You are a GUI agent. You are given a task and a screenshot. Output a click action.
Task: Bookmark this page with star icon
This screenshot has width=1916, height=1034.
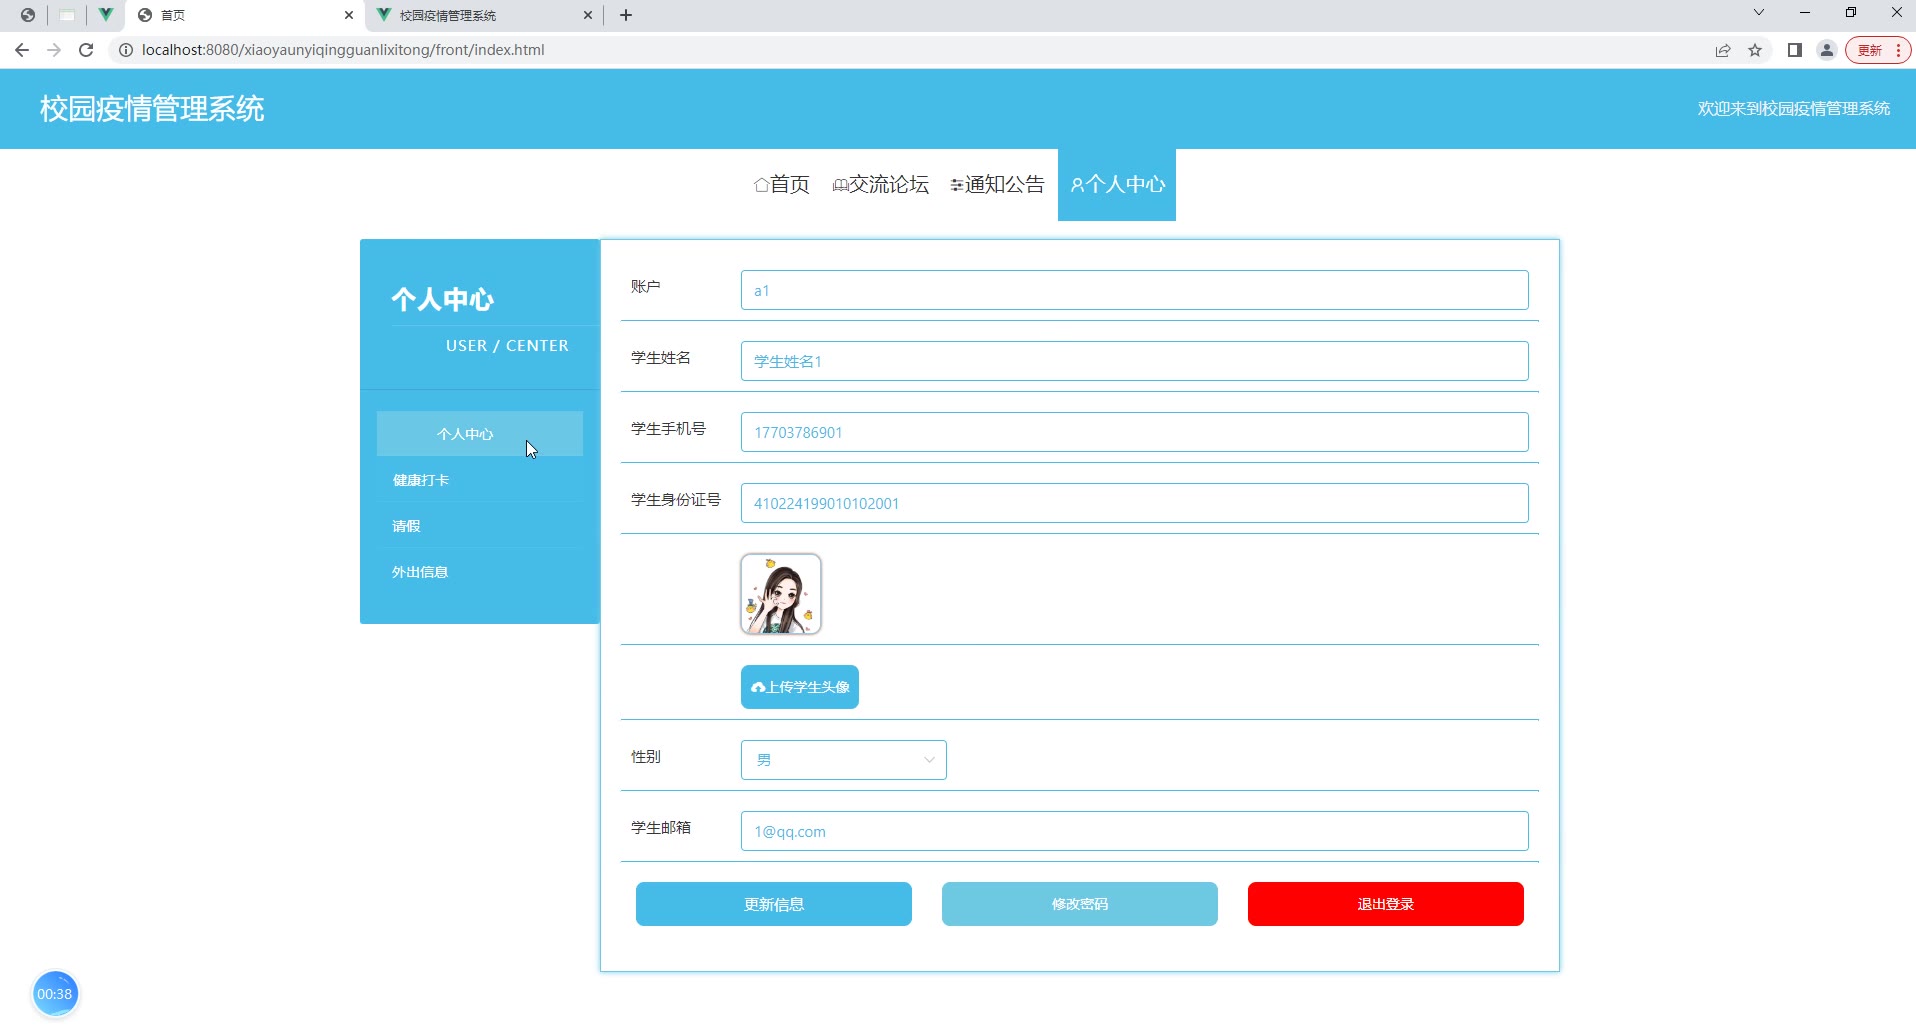tap(1755, 50)
